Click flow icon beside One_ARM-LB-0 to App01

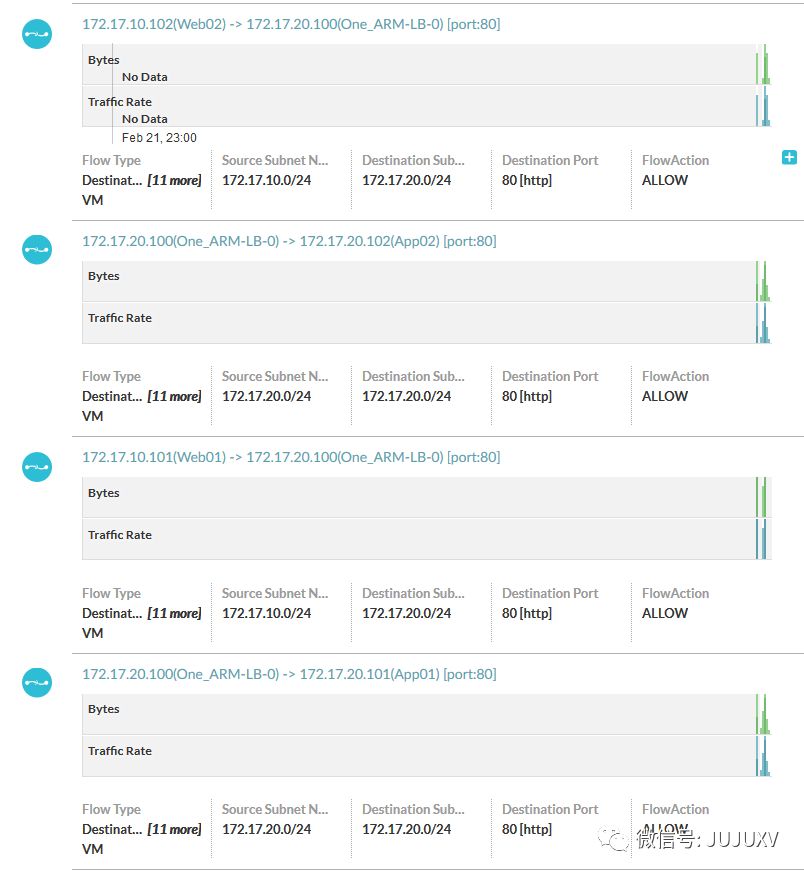click(37, 682)
